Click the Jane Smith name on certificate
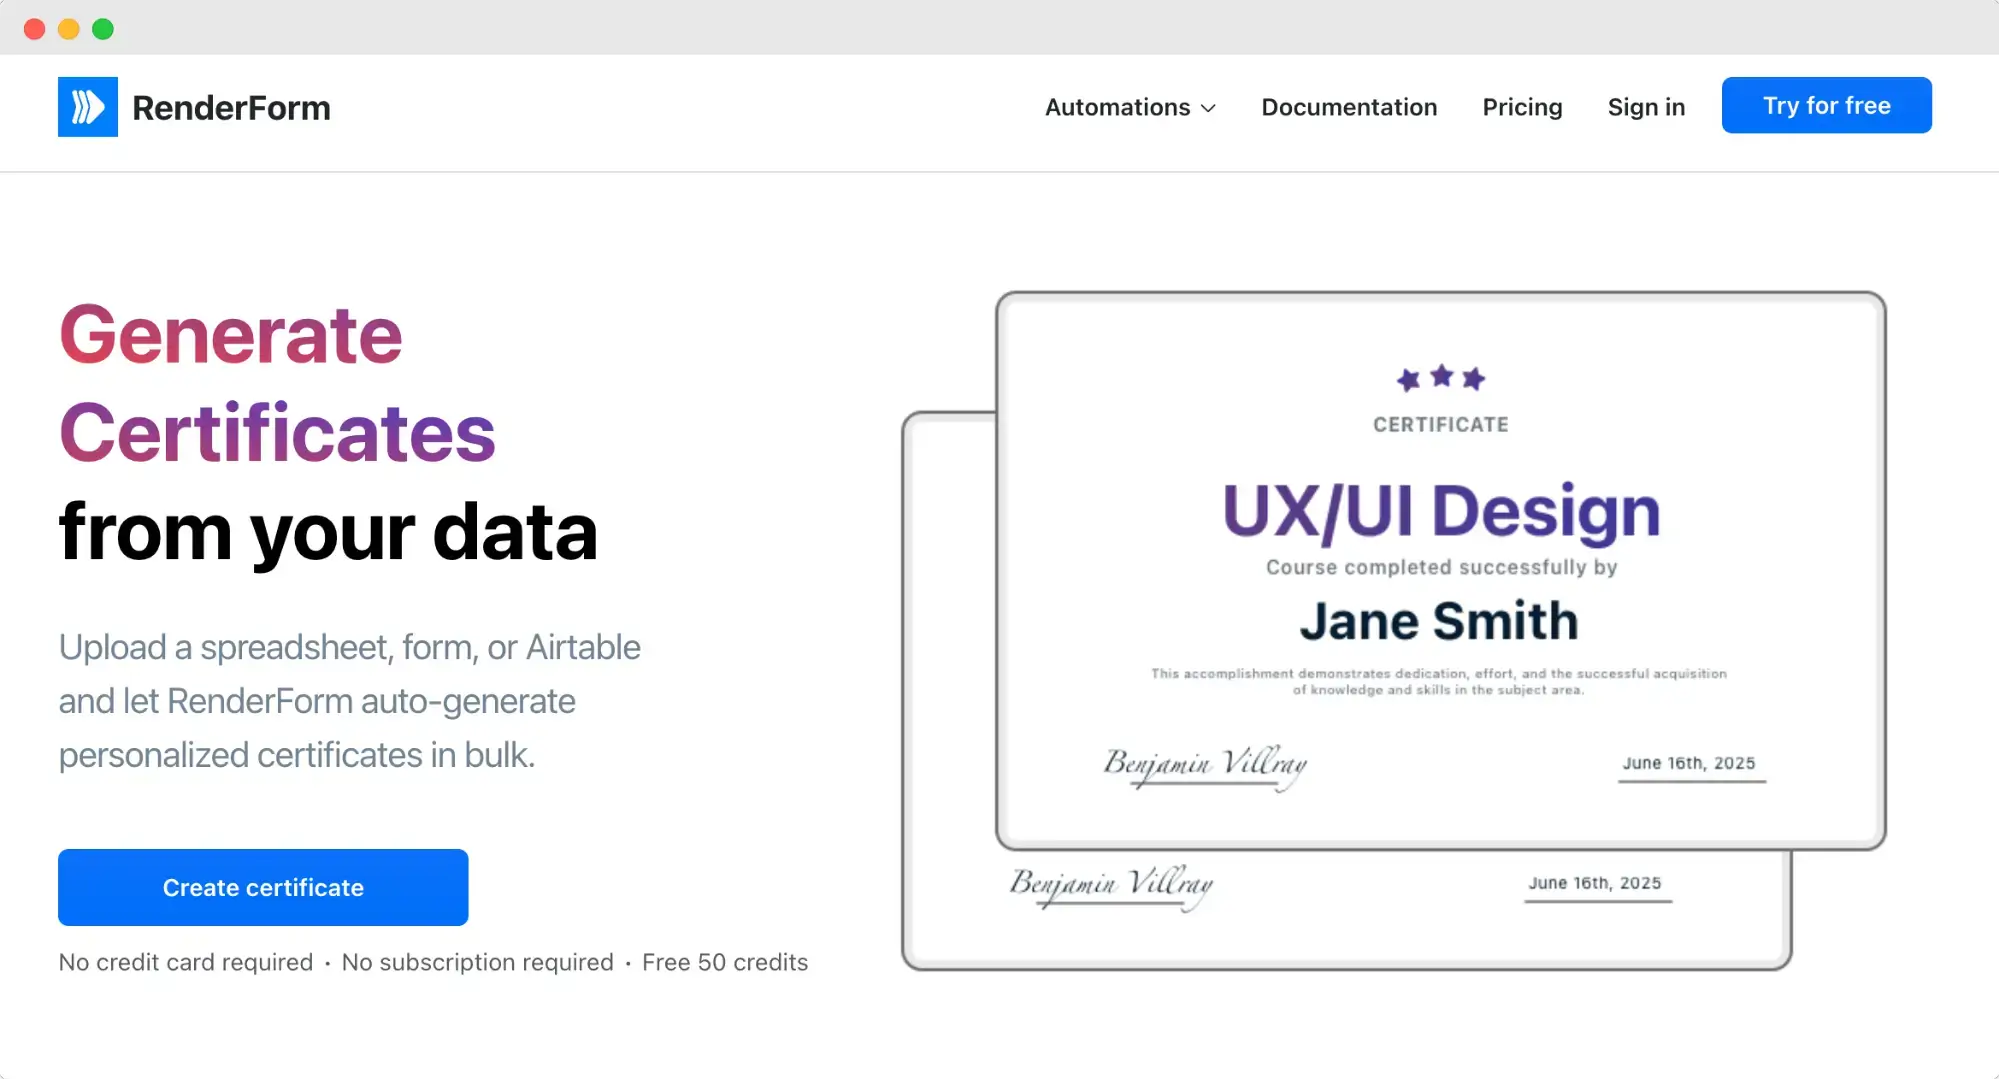This screenshot has height=1080, width=1999. [x=1439, y=621]
